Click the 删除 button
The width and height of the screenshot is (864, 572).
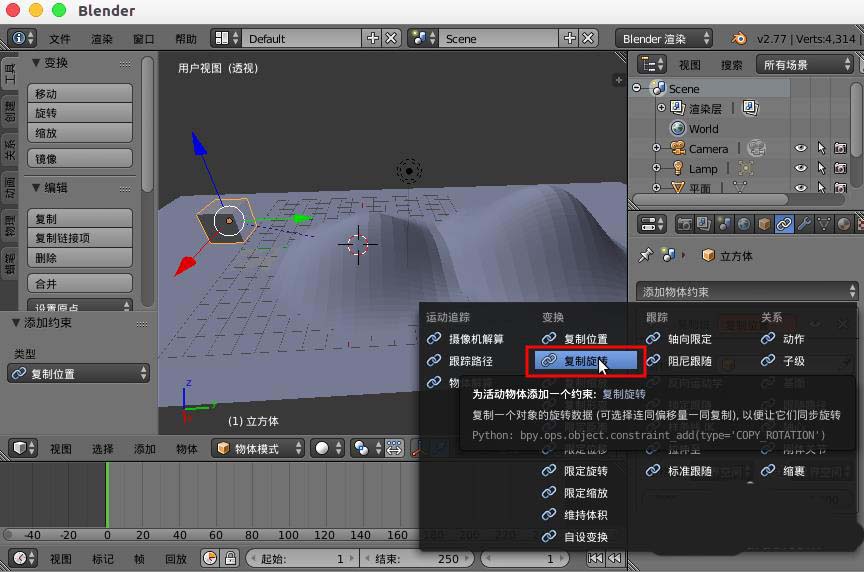click(80, 257)
